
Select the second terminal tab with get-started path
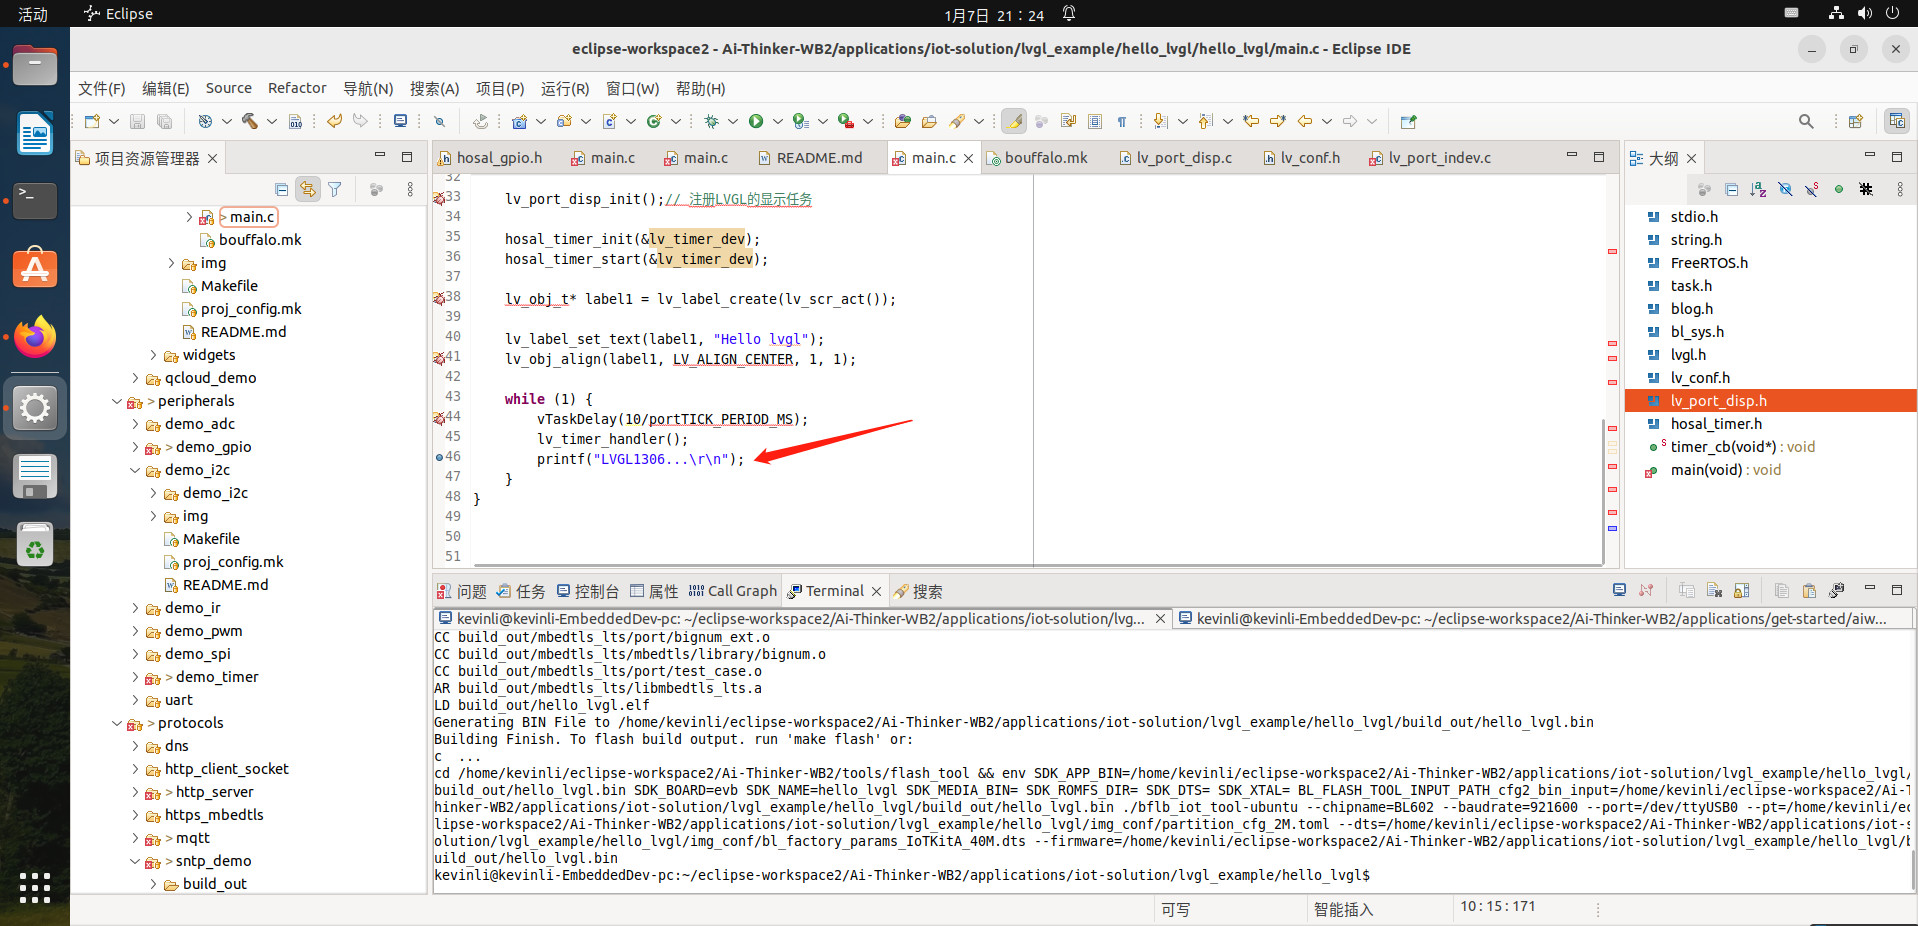coord(1542,619)
